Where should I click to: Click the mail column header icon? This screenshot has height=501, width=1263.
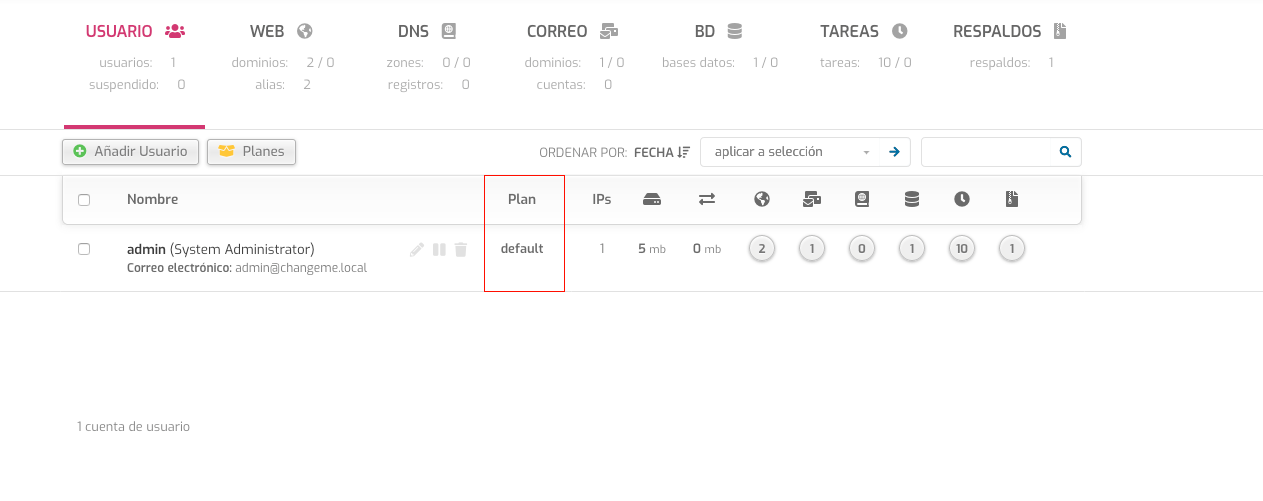click(x=812, y=199)
